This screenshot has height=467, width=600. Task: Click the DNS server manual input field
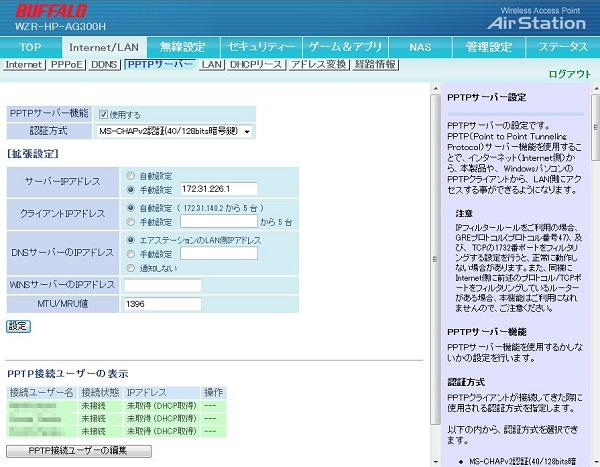(x=219, y=253)
